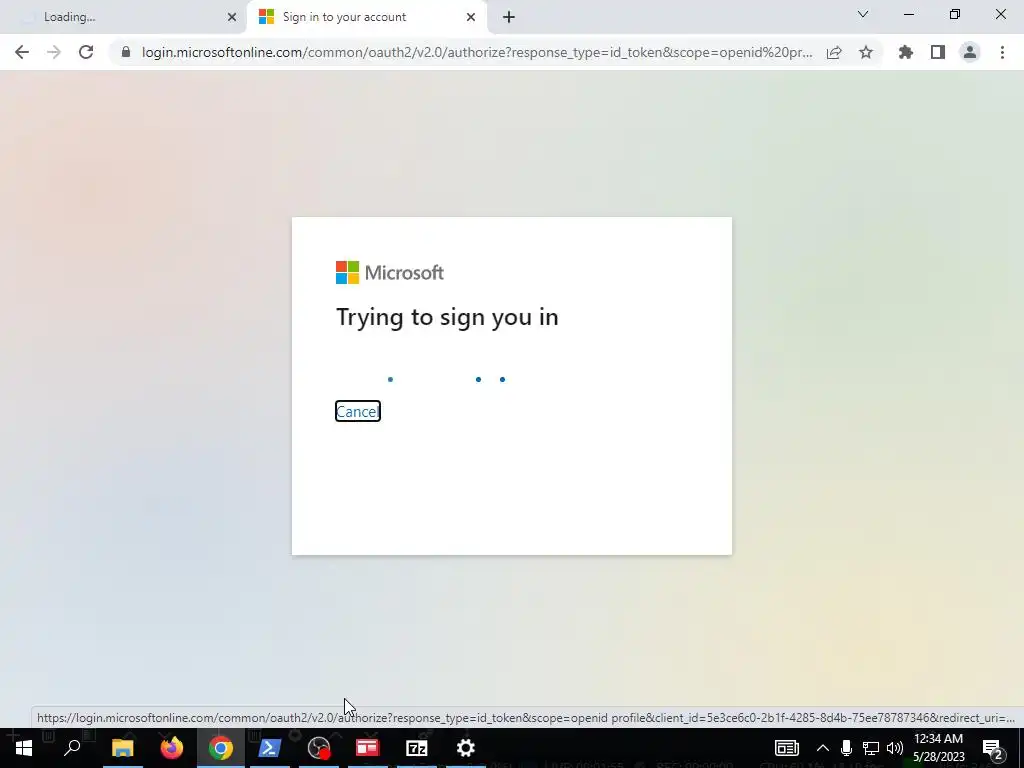1024x768 pixels.
Task: Open the clock showing 12:34 AM
Action: [x=938, y=748]
